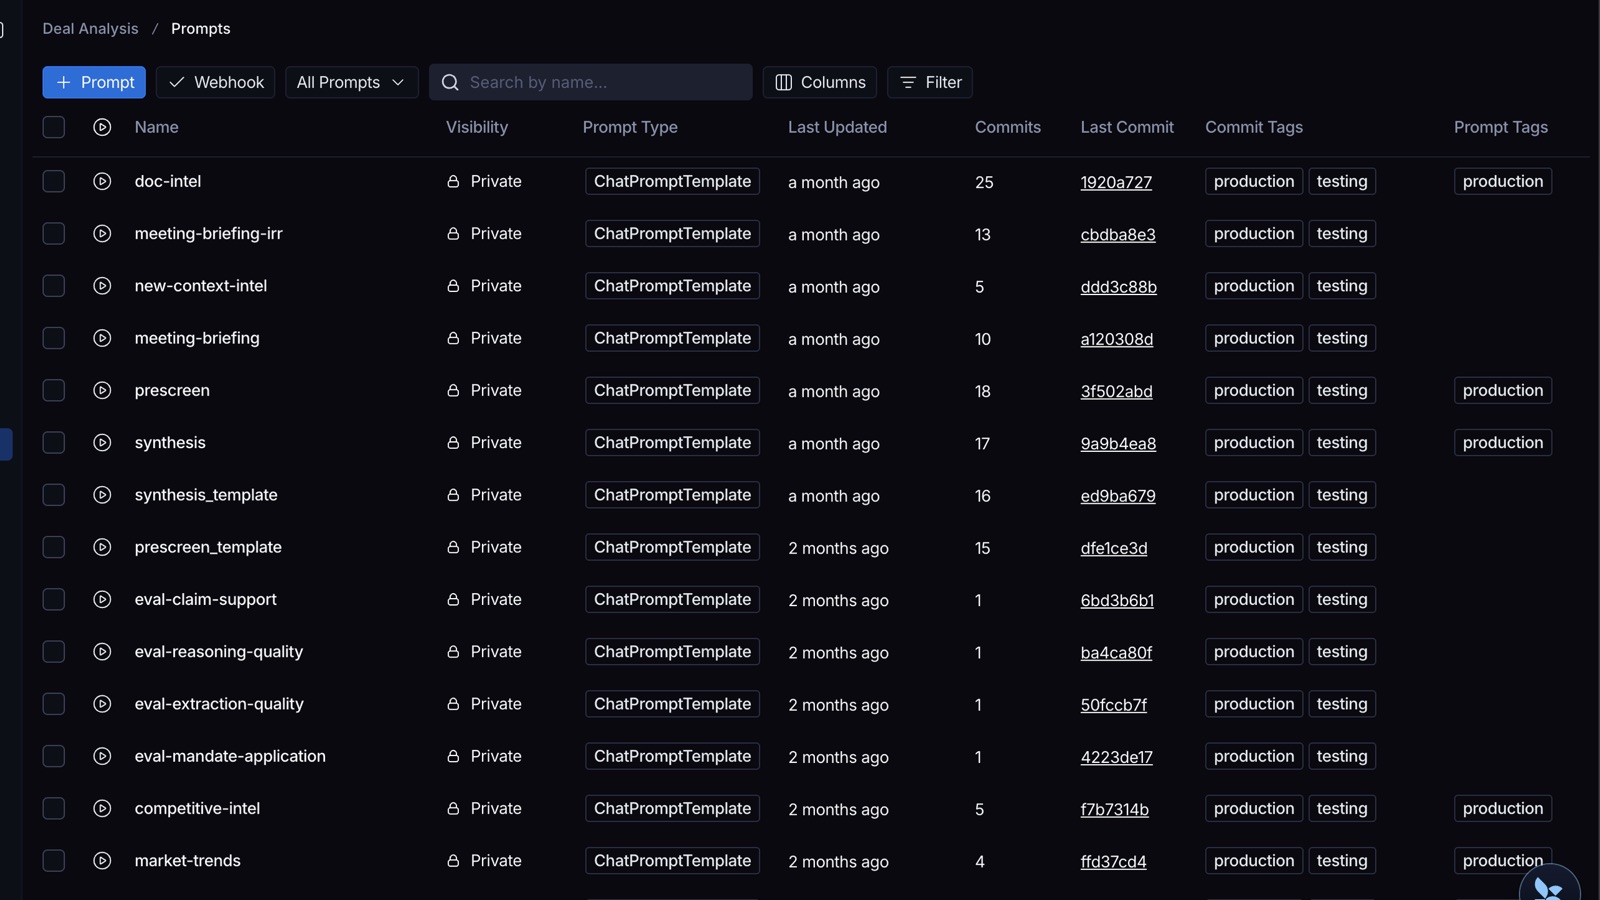Viewport: 1600px width, 900px height.
Task: Click the competitive-intel prompt name
Action: 197,808
